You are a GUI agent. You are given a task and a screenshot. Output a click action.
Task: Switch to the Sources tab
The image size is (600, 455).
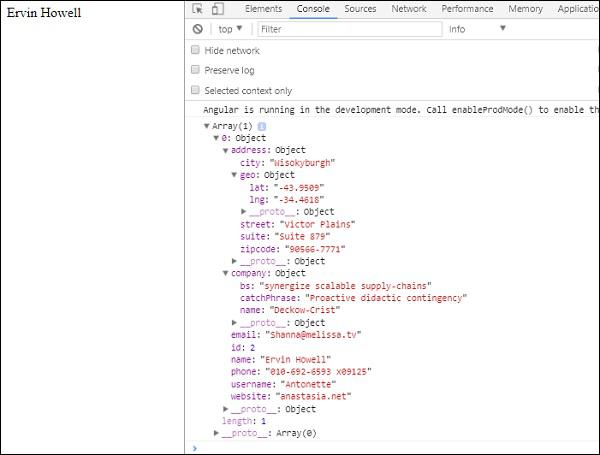(360, 9)
